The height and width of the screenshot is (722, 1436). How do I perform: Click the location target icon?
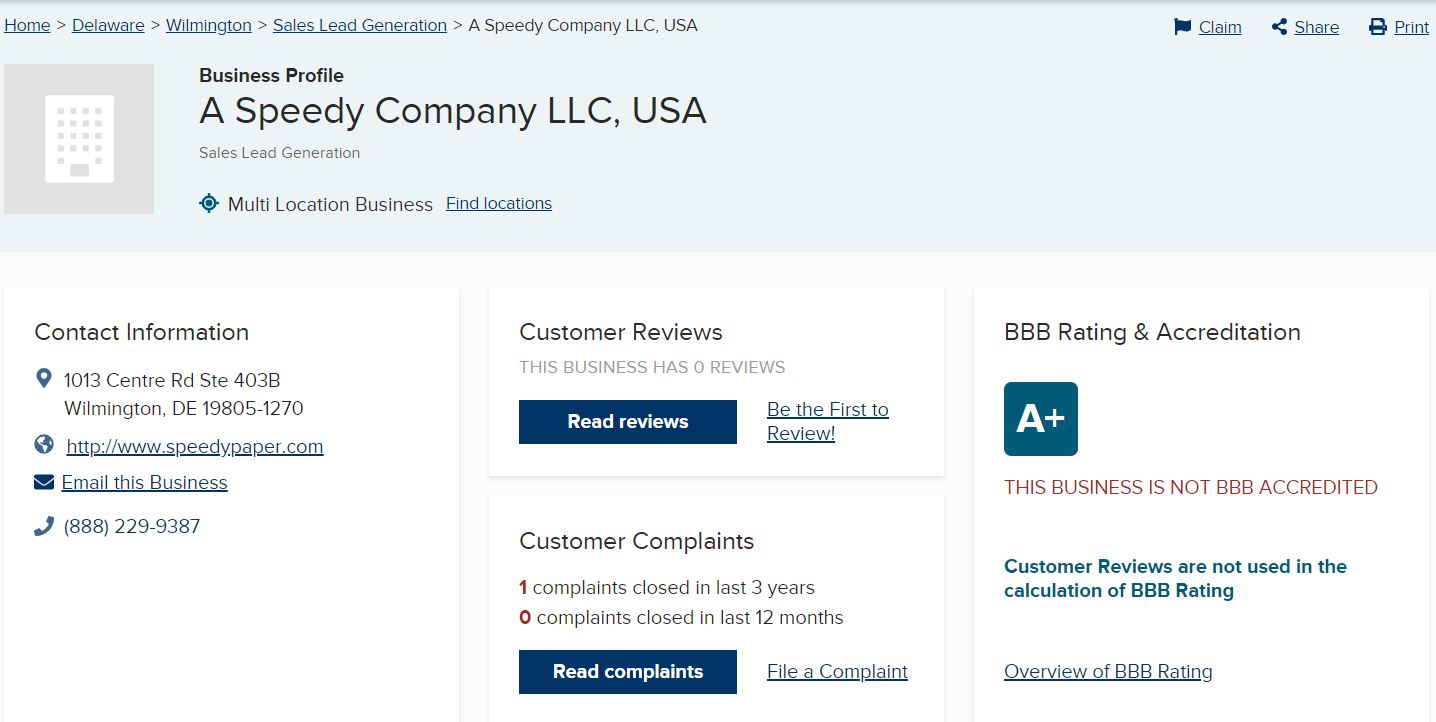click(x=208, y=204)
